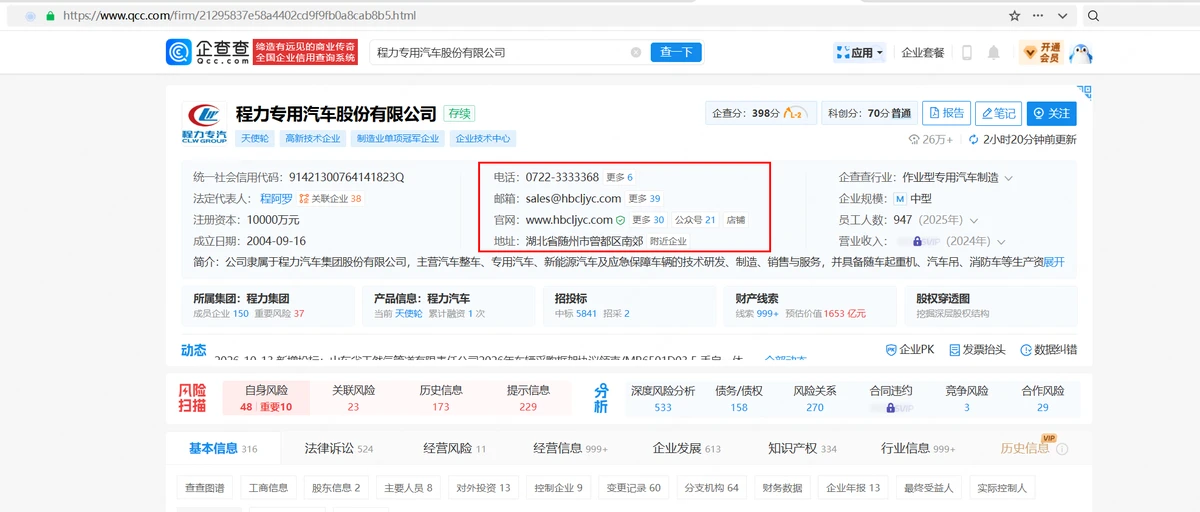The image size is (1200, 512).
Task: Open the 应用 dropdown menu
Action: pos(859,52)
